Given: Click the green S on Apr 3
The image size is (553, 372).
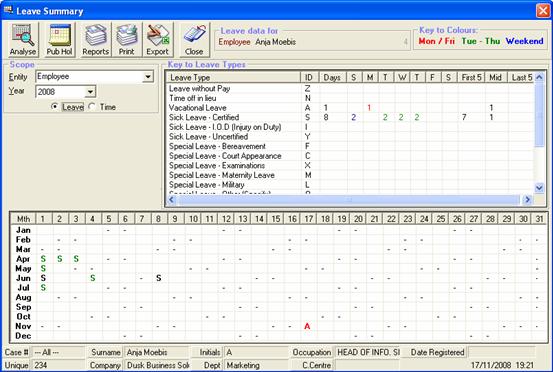Looking at the screenshot, I should [76, 259].
